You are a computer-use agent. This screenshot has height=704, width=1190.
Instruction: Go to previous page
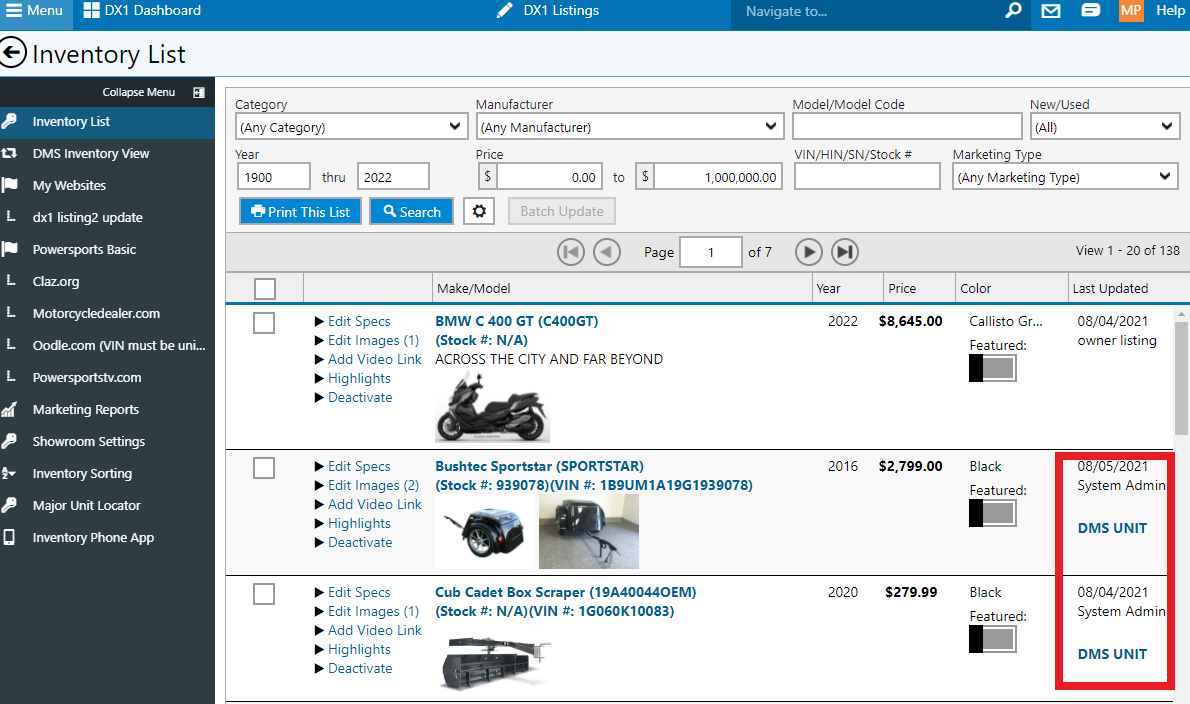click(x=606, y=252)
